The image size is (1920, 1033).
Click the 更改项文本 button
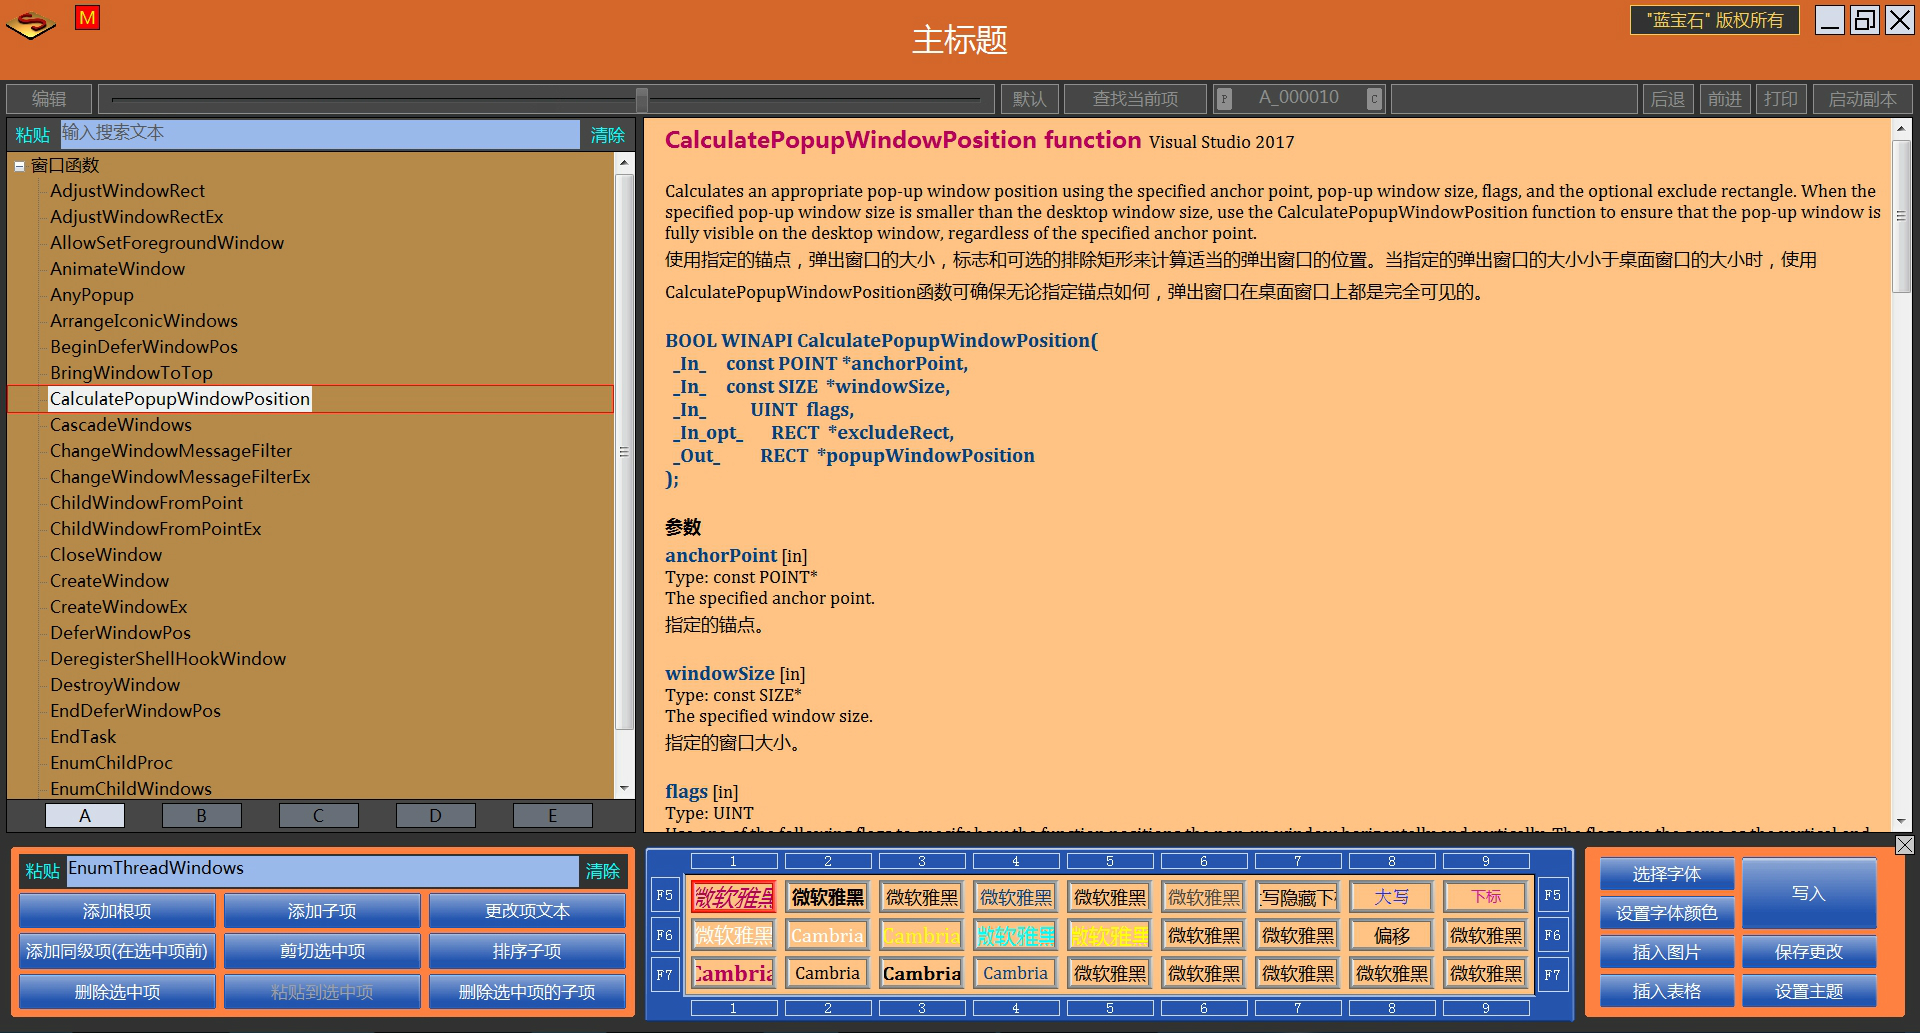click(527, 911)
